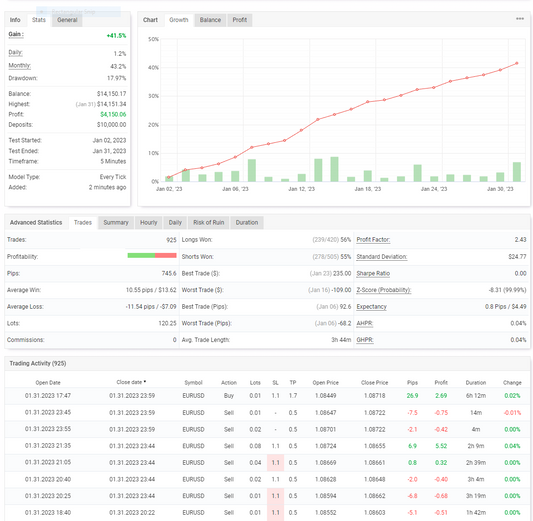
Task: Click the Advanced Statistics heading
Action: (36, 223)
